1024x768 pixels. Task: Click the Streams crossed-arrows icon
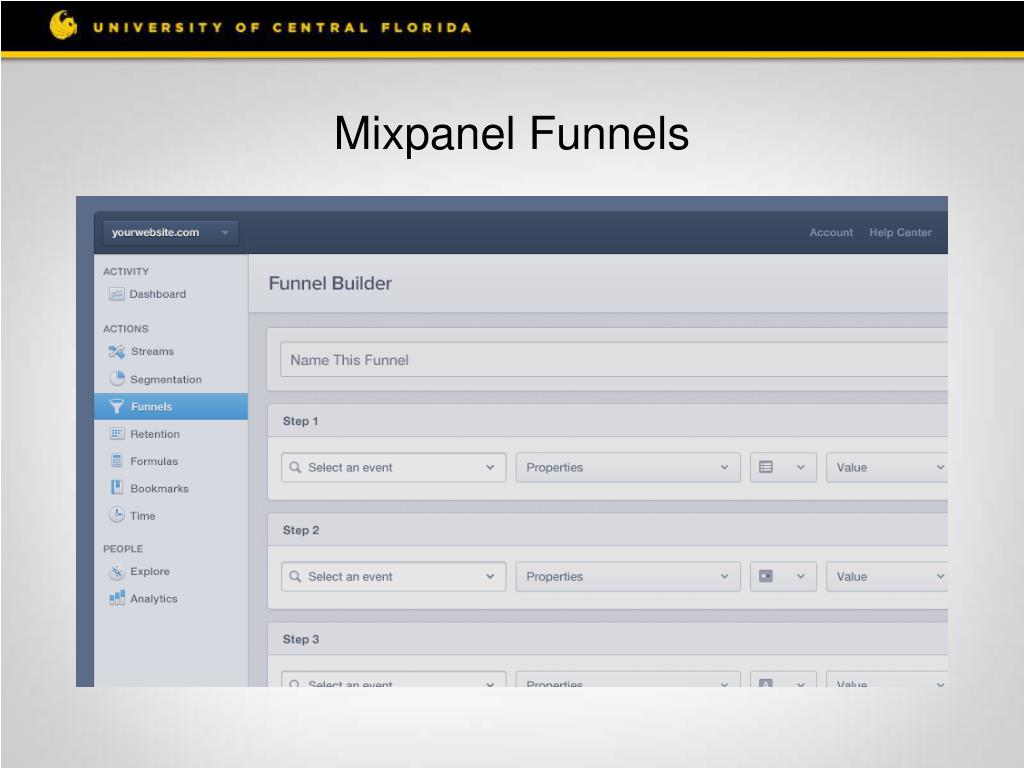pyautogui.click(x=116, y=351)
